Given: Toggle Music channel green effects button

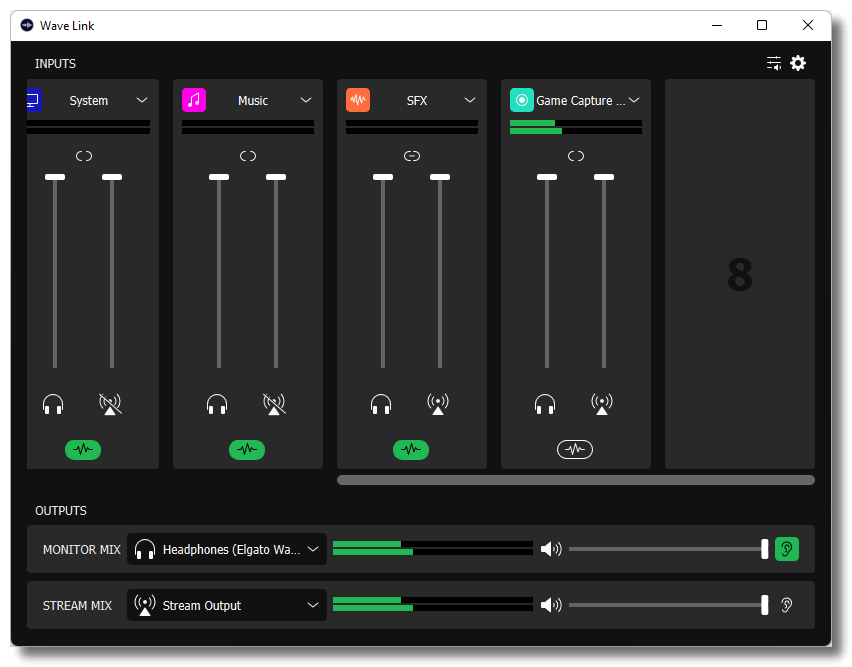Looking at the screenshot, I should click(247, 450).
